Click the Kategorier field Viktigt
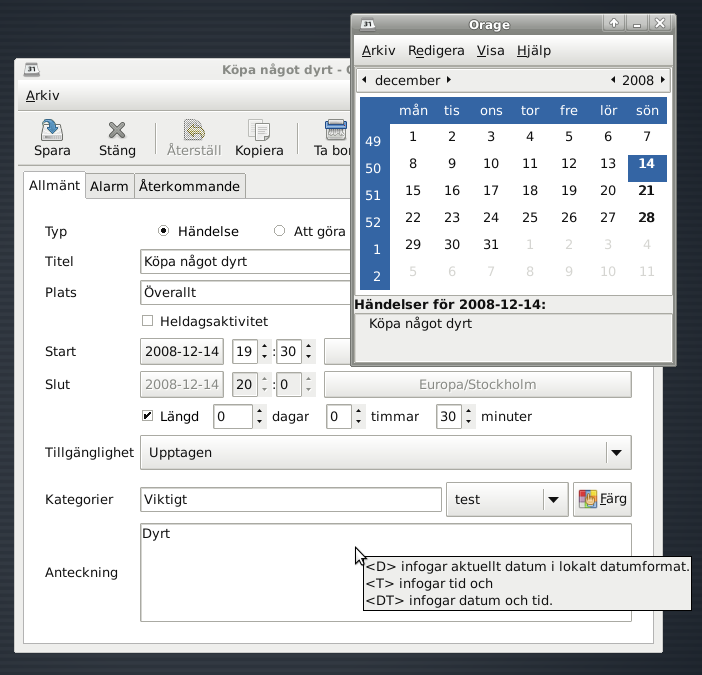 point(291,500)
